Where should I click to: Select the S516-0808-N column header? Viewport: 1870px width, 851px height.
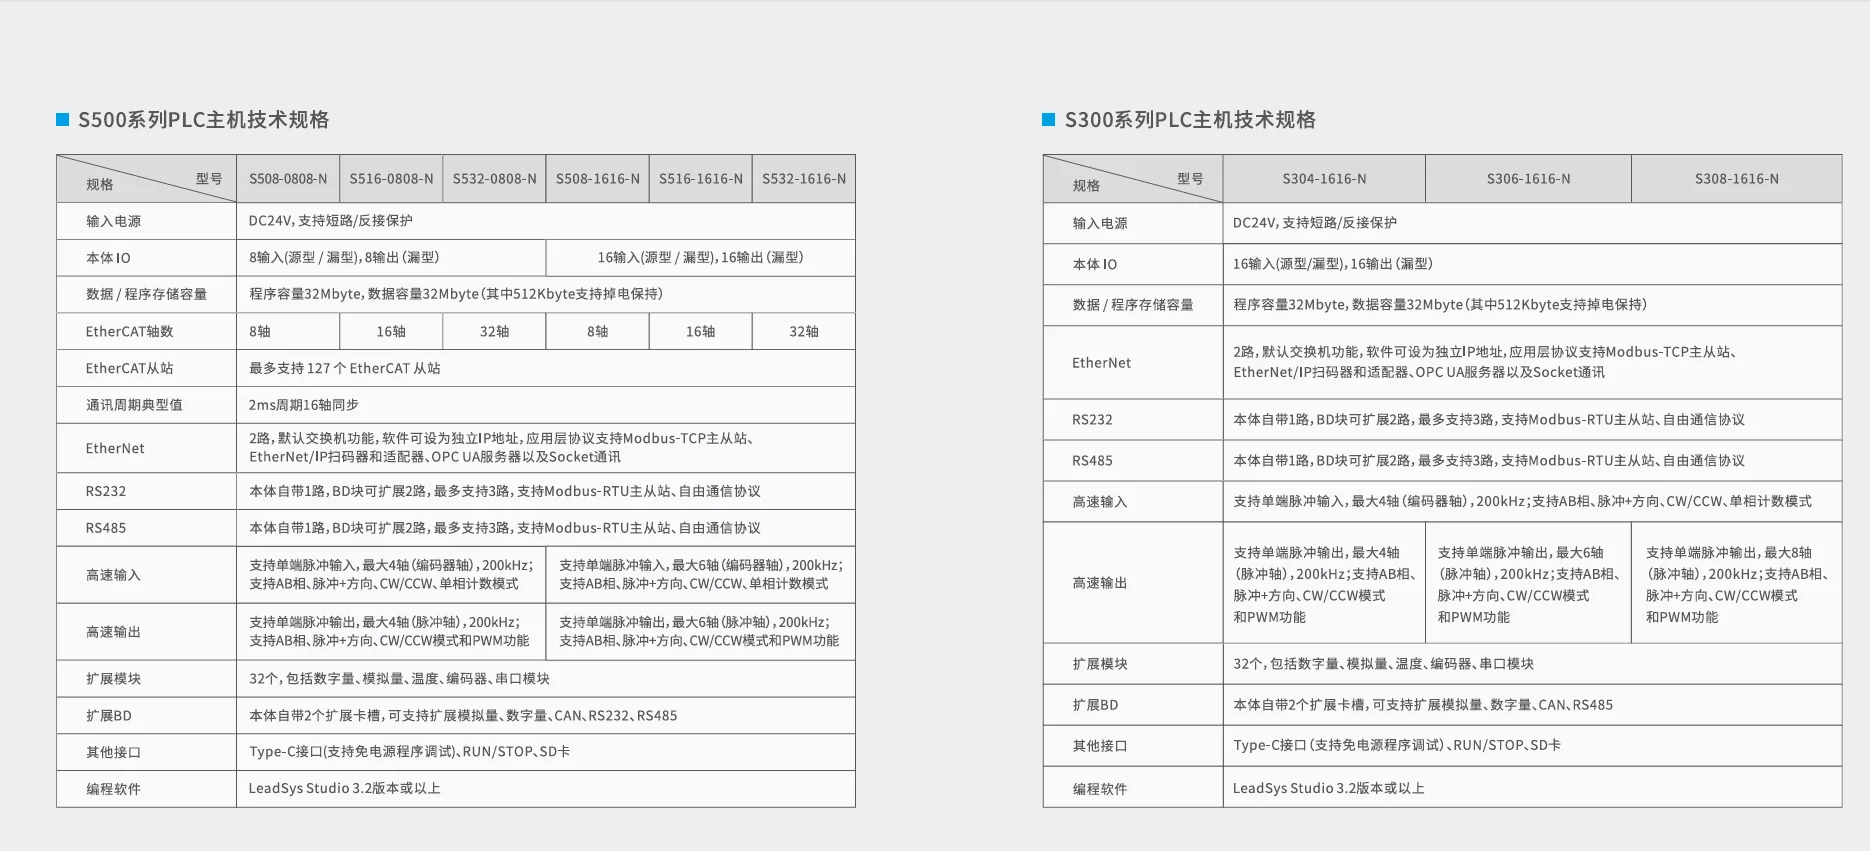391,179
